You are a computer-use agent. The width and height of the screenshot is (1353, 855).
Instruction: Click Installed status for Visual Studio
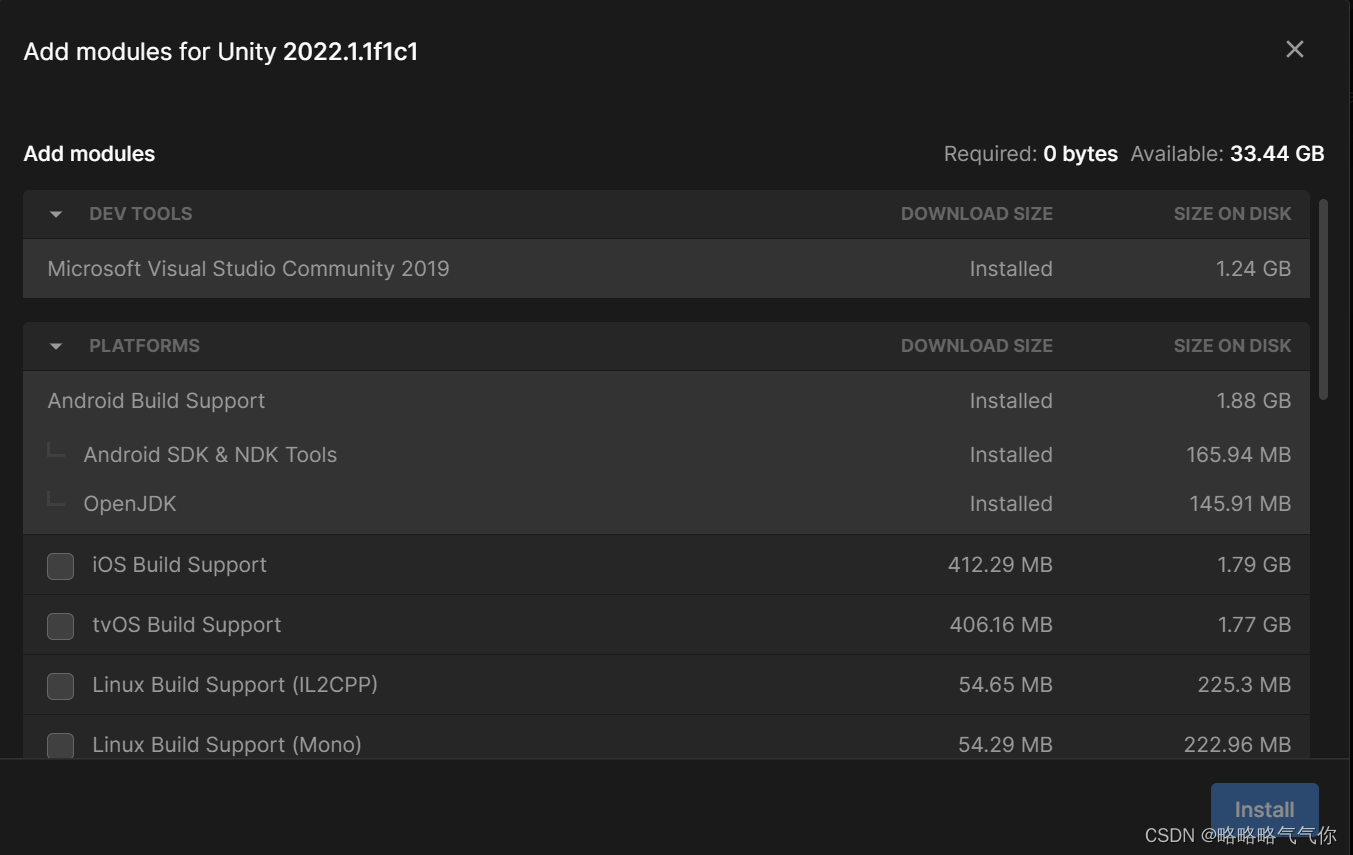click(1011, 268)
